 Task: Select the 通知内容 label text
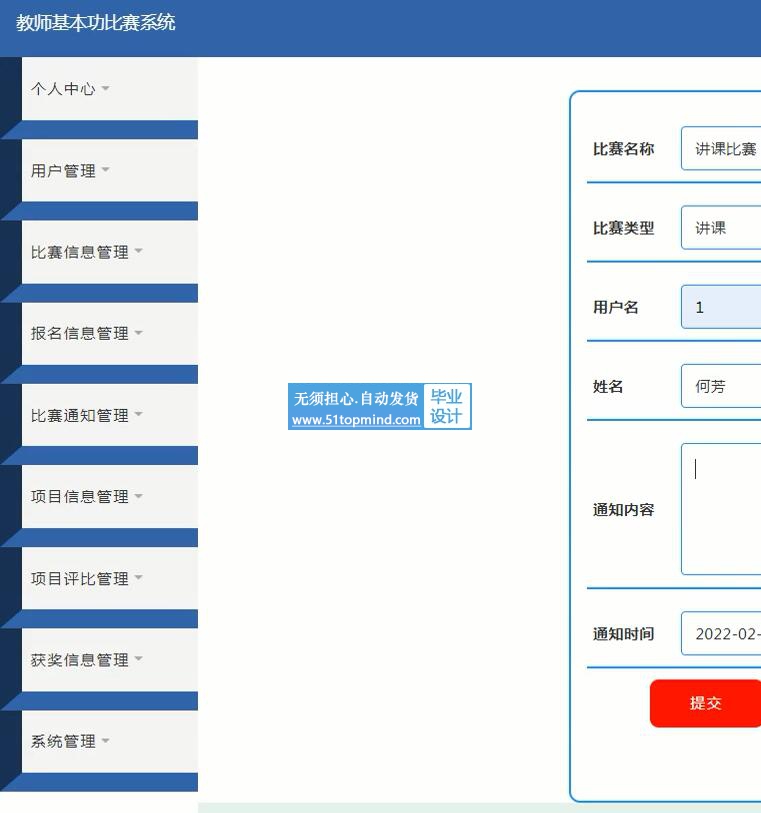623,510
